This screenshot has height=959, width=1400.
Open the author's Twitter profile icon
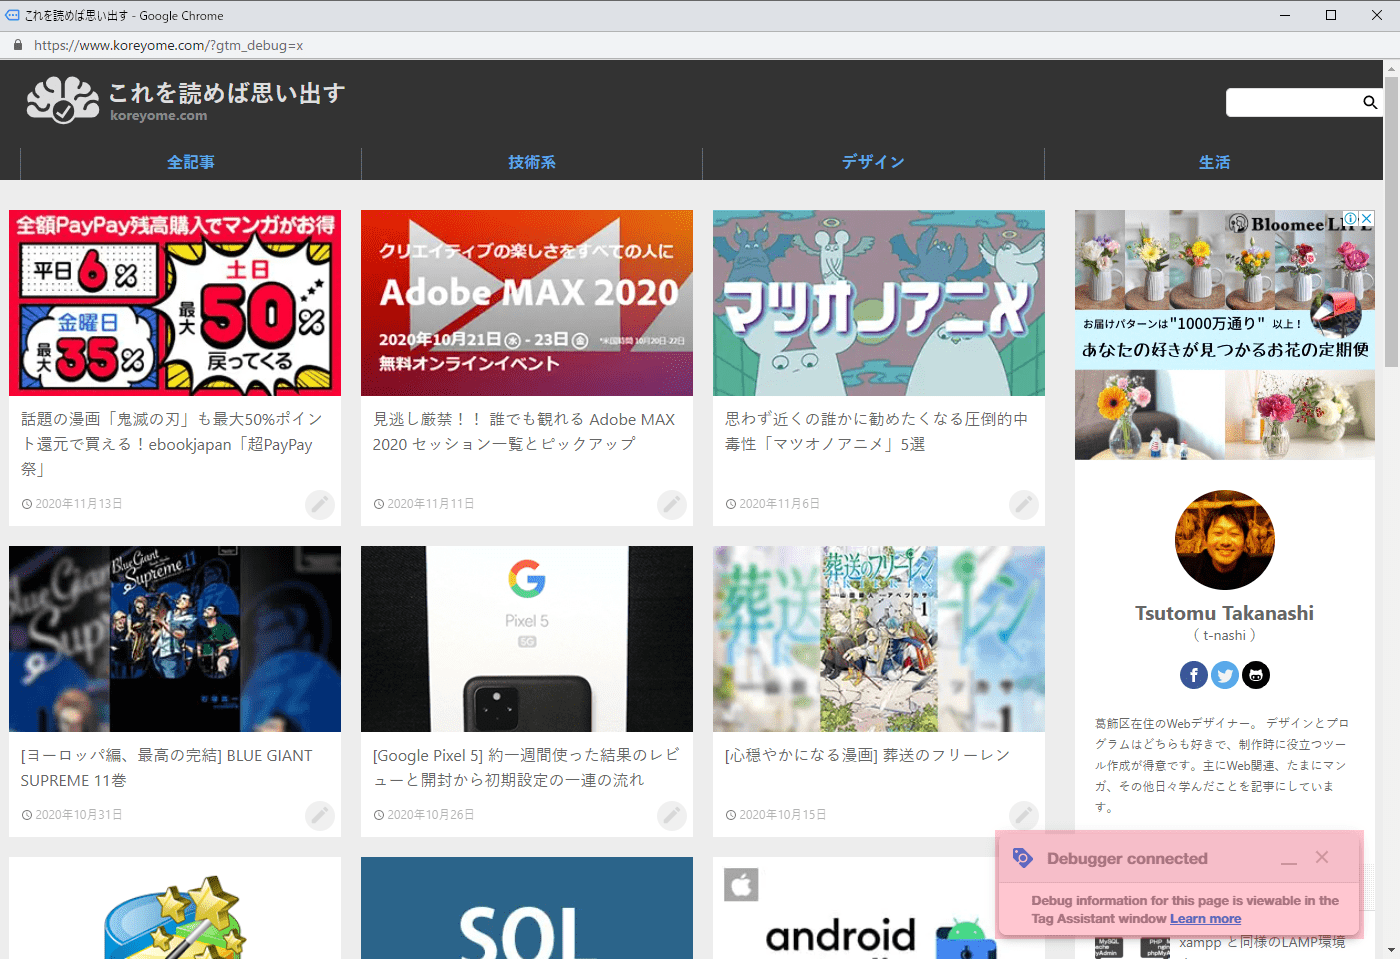(1225, 675)
